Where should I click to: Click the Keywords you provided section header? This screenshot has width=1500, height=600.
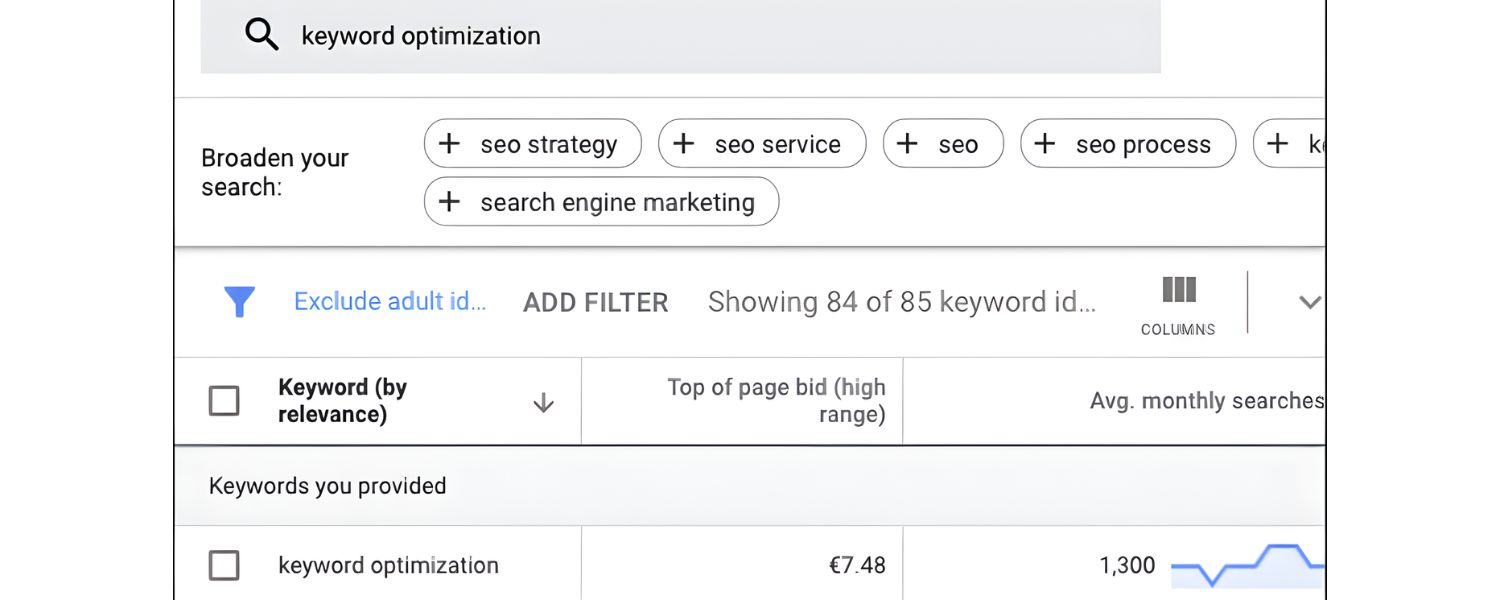(x=327, y=486)
